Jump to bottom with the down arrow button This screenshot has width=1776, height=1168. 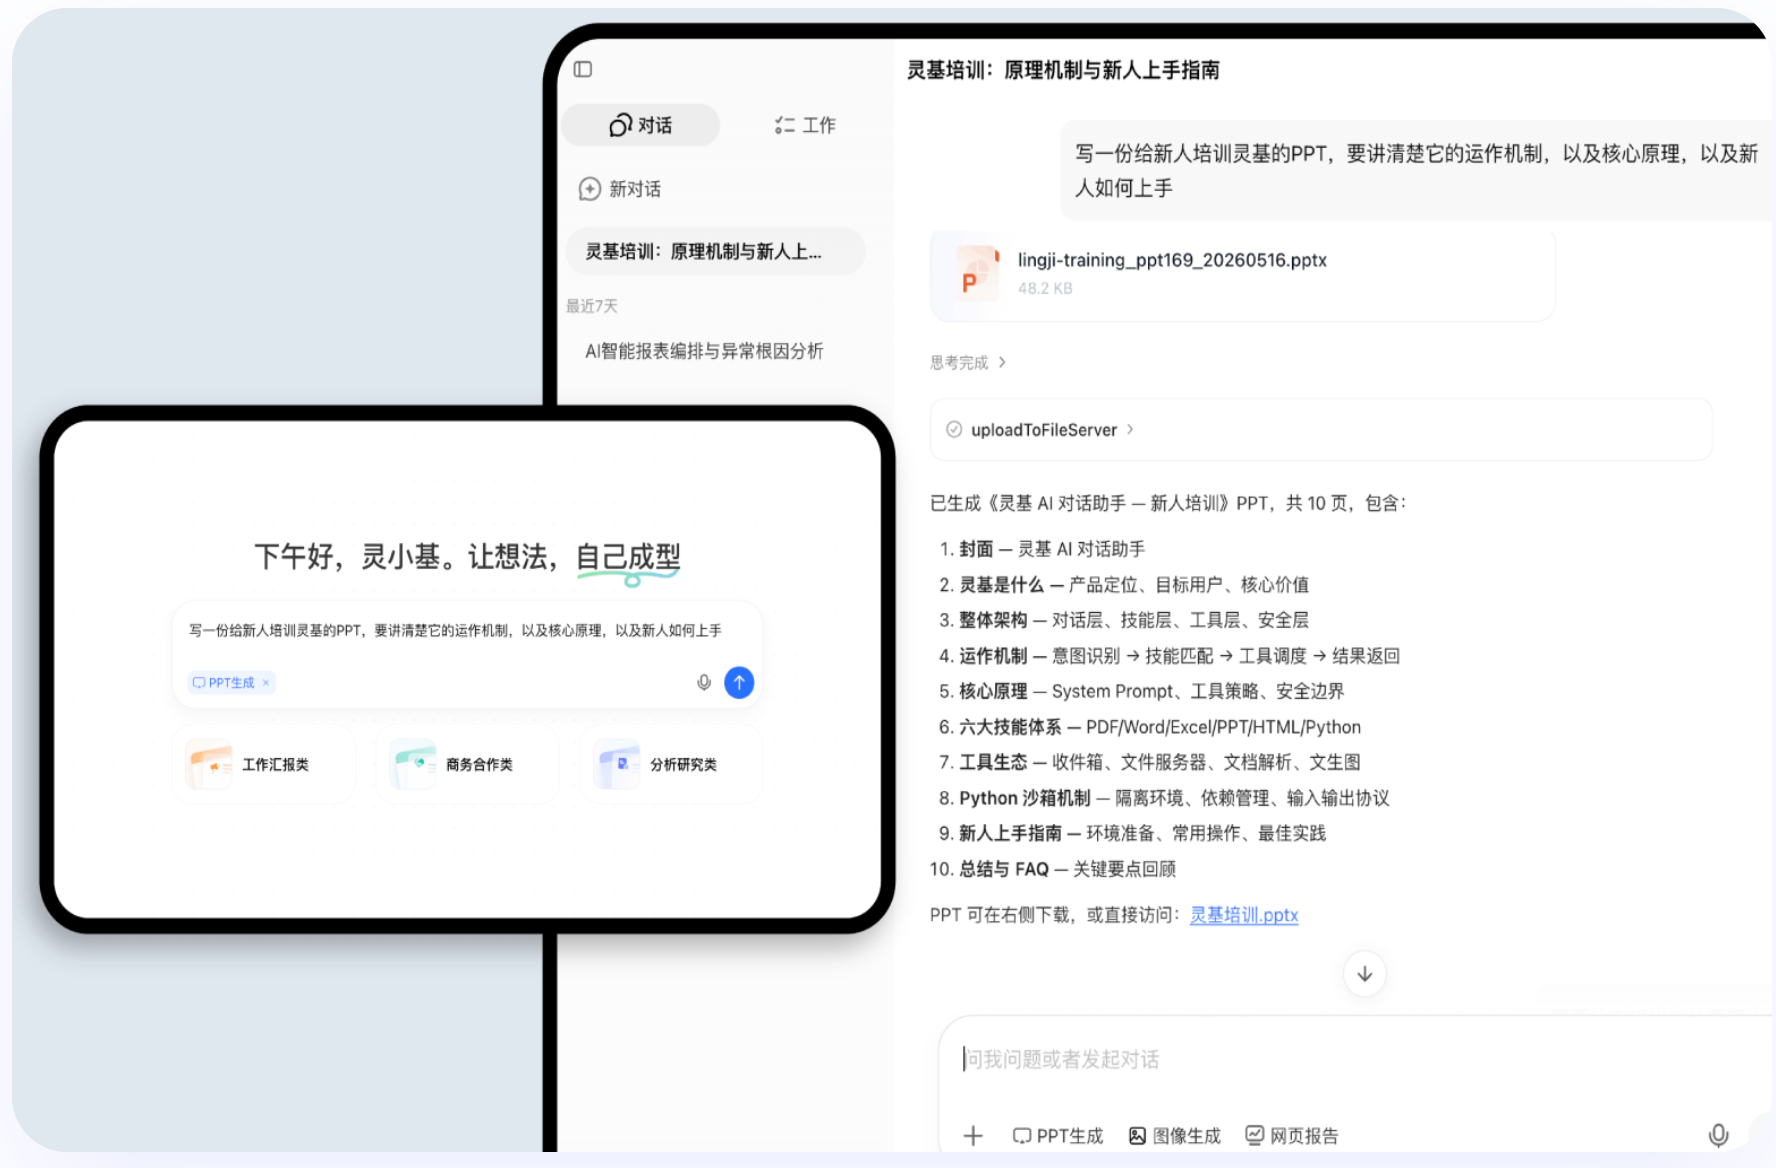[x=1364, y=974]
